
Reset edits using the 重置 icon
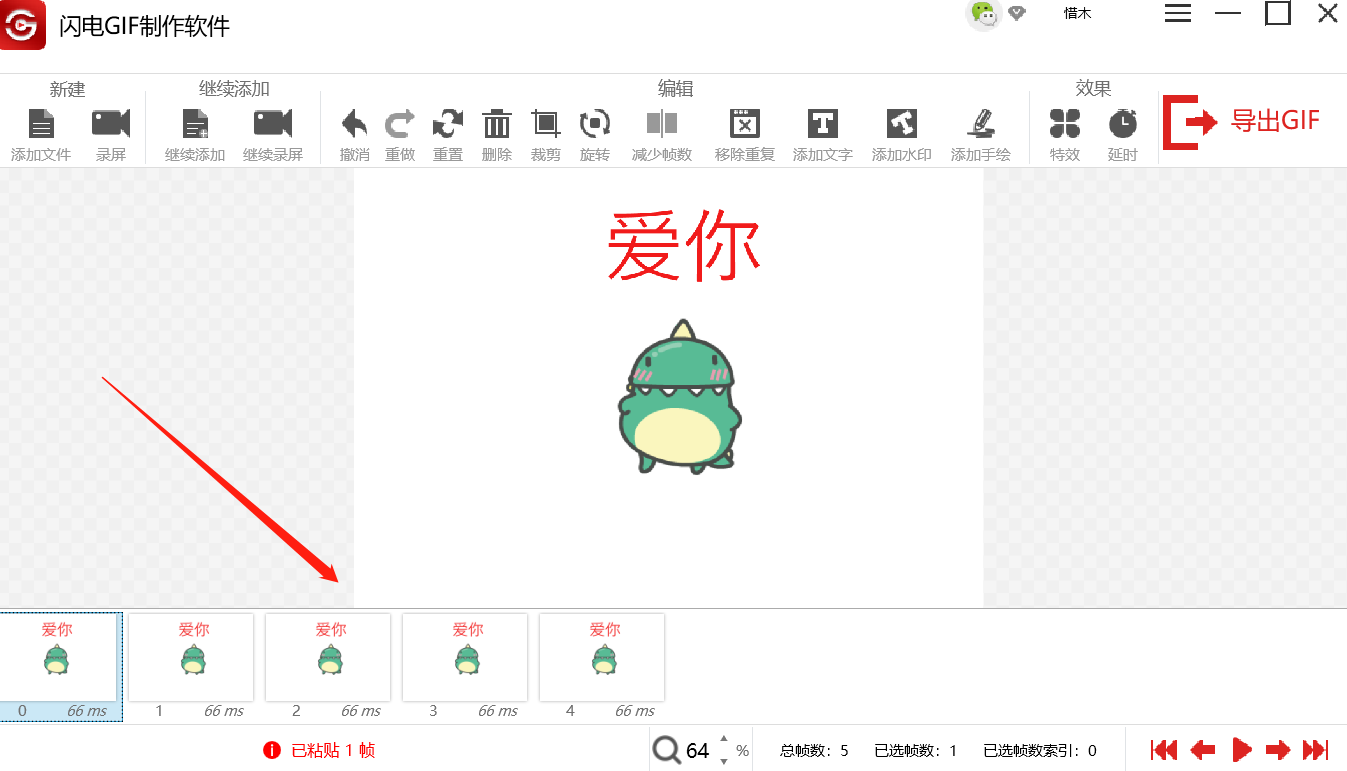tap(448, 124)
